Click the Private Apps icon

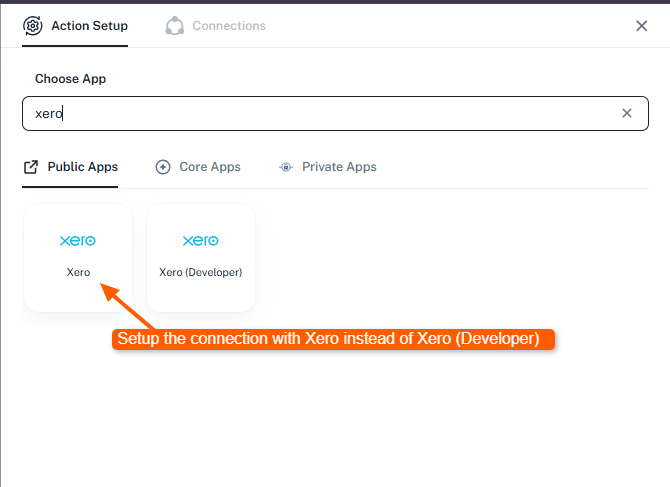tap(286, 167)
